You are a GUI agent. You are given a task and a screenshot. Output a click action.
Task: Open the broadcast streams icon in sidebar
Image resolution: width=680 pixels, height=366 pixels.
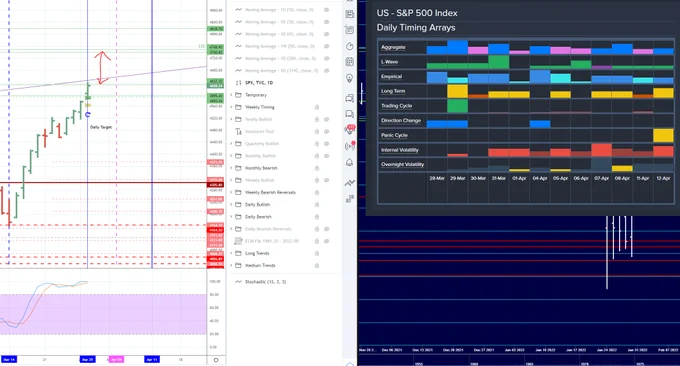coord(350,146)
